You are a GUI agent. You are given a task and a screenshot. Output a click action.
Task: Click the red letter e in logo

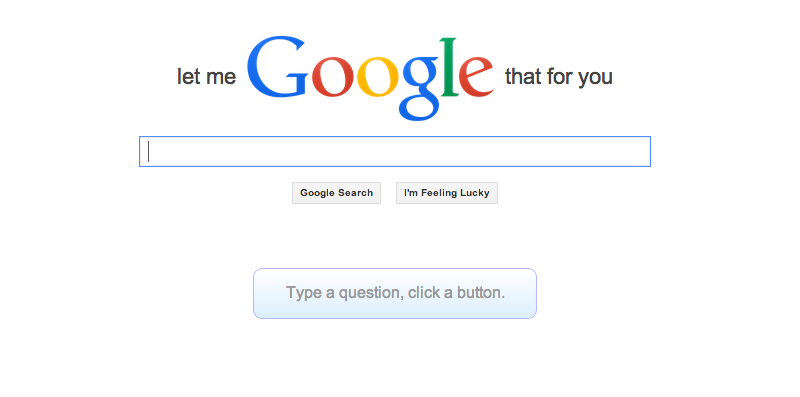(x=476, y=77)
